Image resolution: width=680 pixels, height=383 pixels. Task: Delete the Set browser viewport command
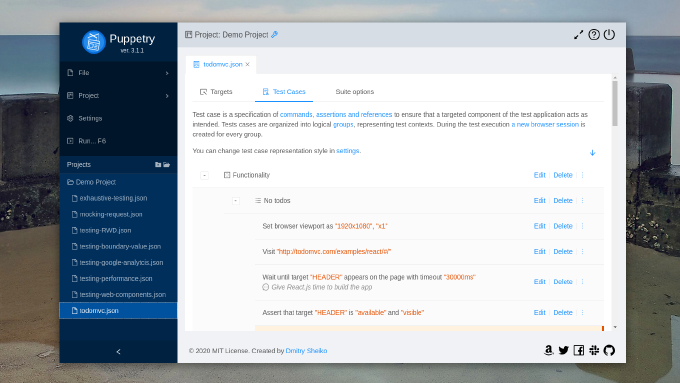(563, 226)
